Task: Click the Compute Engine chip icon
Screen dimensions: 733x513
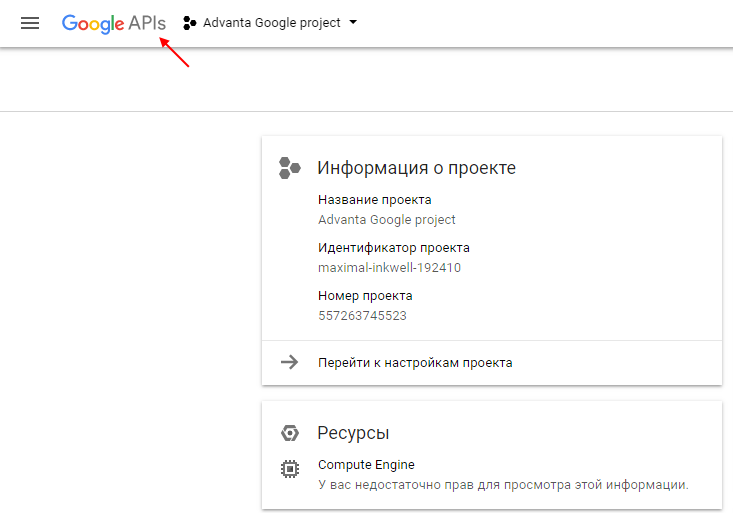Action: coord(290,468)
